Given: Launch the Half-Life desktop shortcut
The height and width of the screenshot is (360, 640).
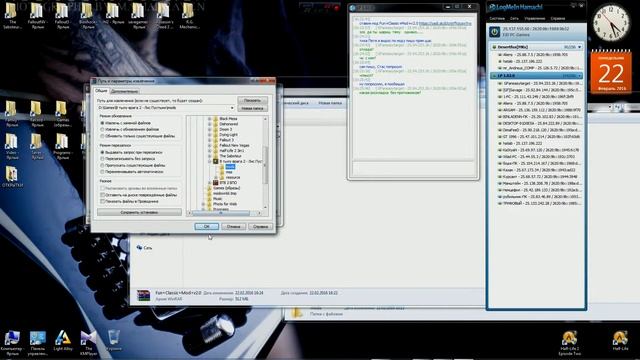Looking at the screenshot, I should click(620, 341).
